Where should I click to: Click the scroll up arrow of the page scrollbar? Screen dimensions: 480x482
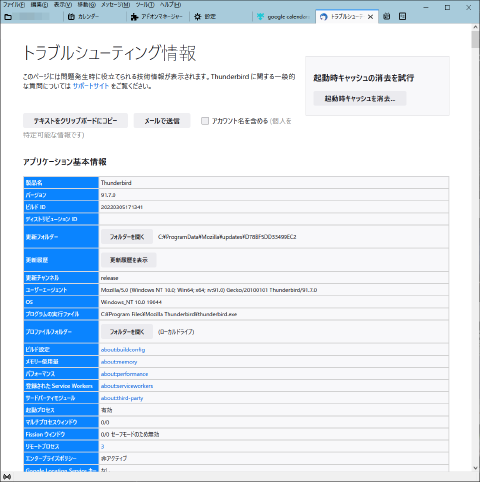click(475, 27)
